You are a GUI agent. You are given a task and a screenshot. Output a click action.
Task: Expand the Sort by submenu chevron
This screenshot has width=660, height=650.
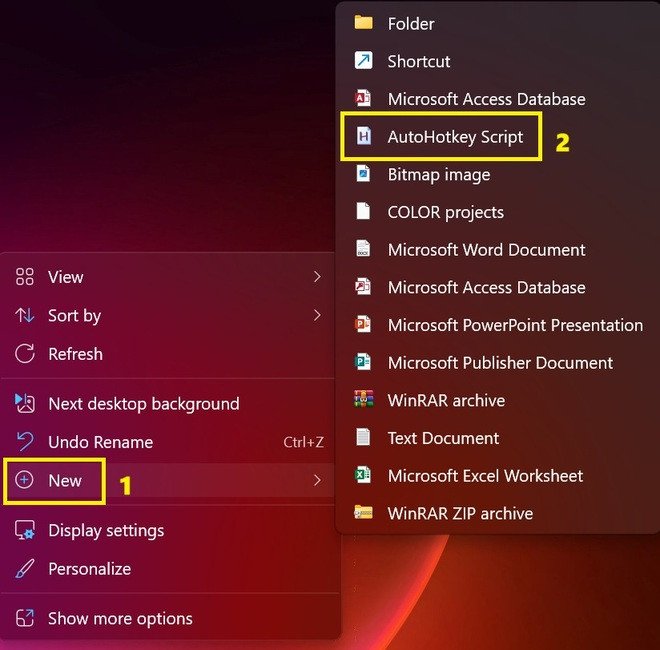[x=317, y=315]
